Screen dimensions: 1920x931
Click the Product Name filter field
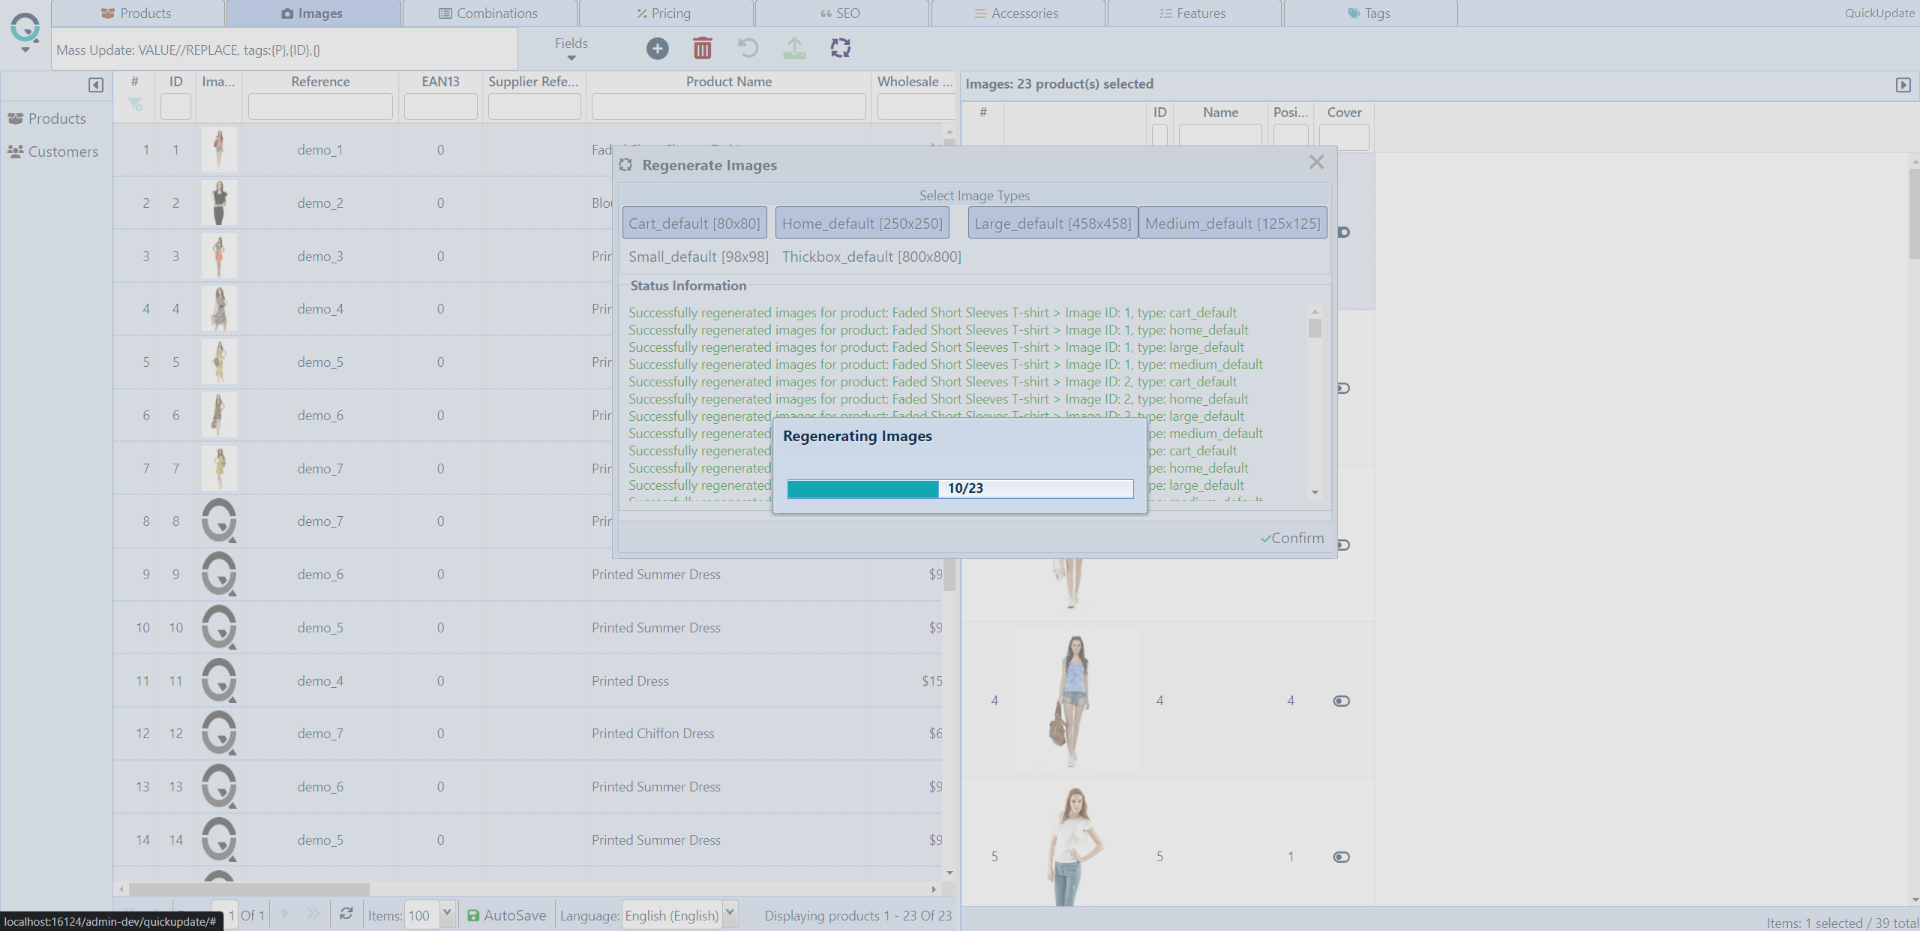728,106
